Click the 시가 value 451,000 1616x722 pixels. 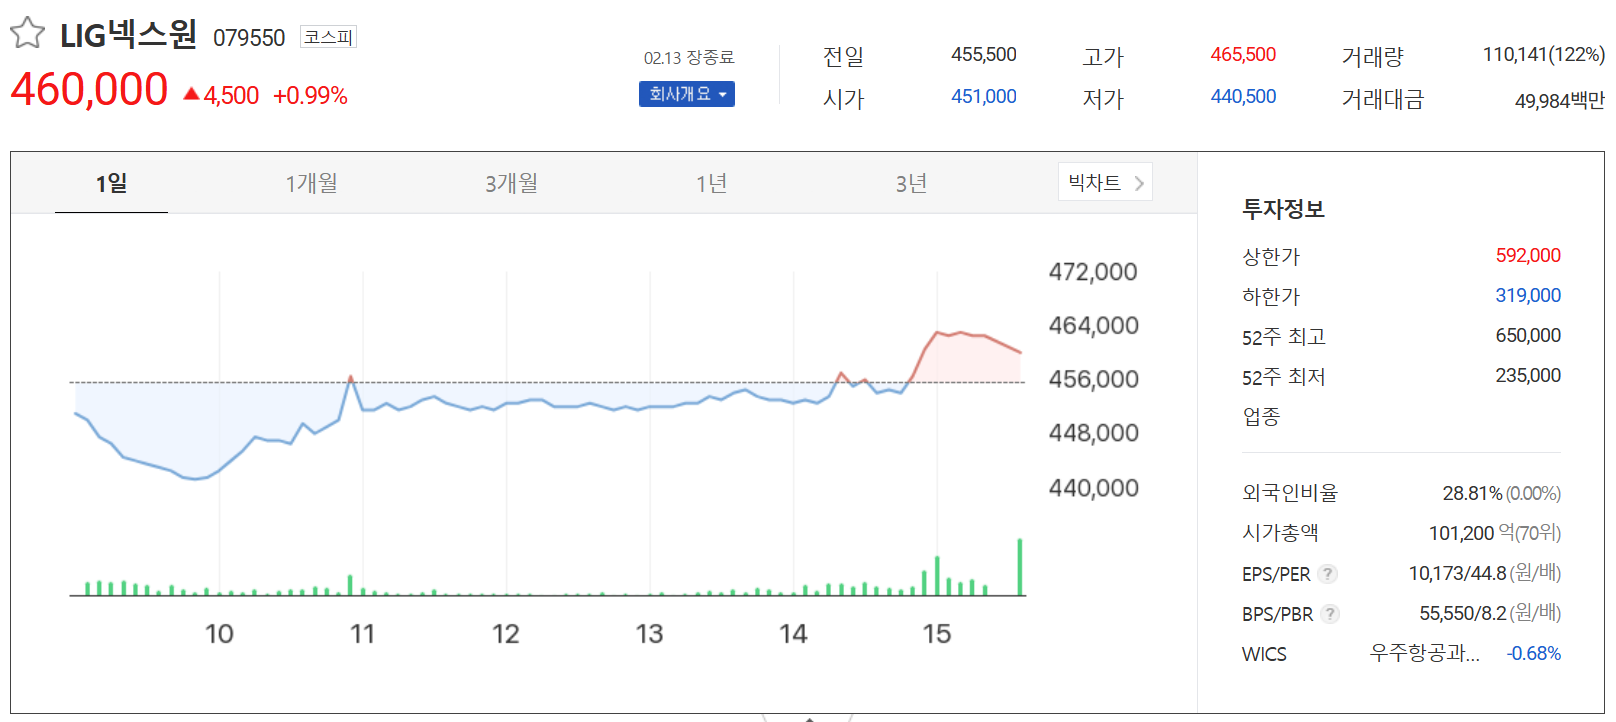pos(984,97)
